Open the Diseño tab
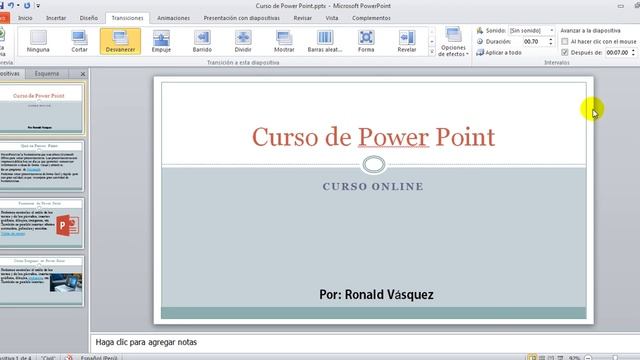This screenshot has height=360, width=640. click(x=89, y=18)
